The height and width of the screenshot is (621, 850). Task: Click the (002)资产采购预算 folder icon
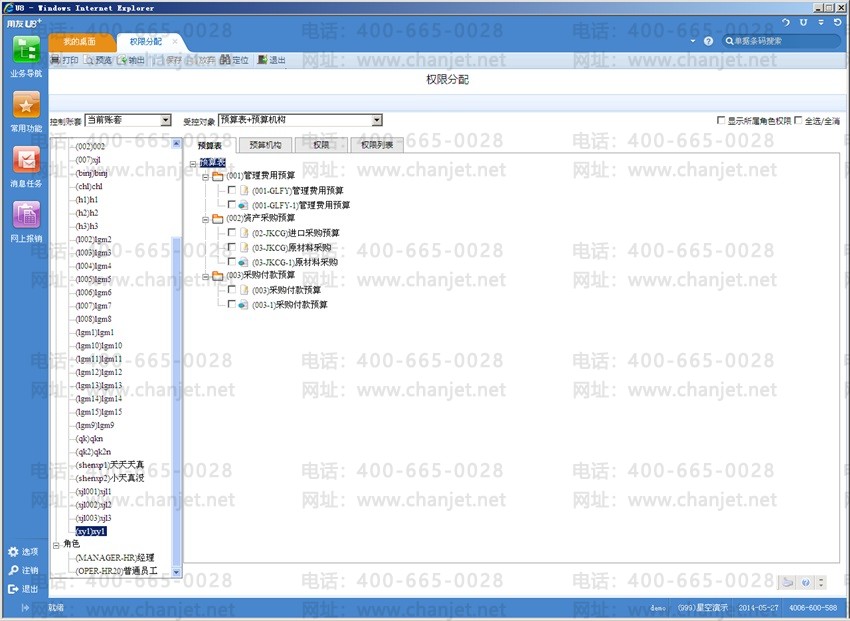218,219
